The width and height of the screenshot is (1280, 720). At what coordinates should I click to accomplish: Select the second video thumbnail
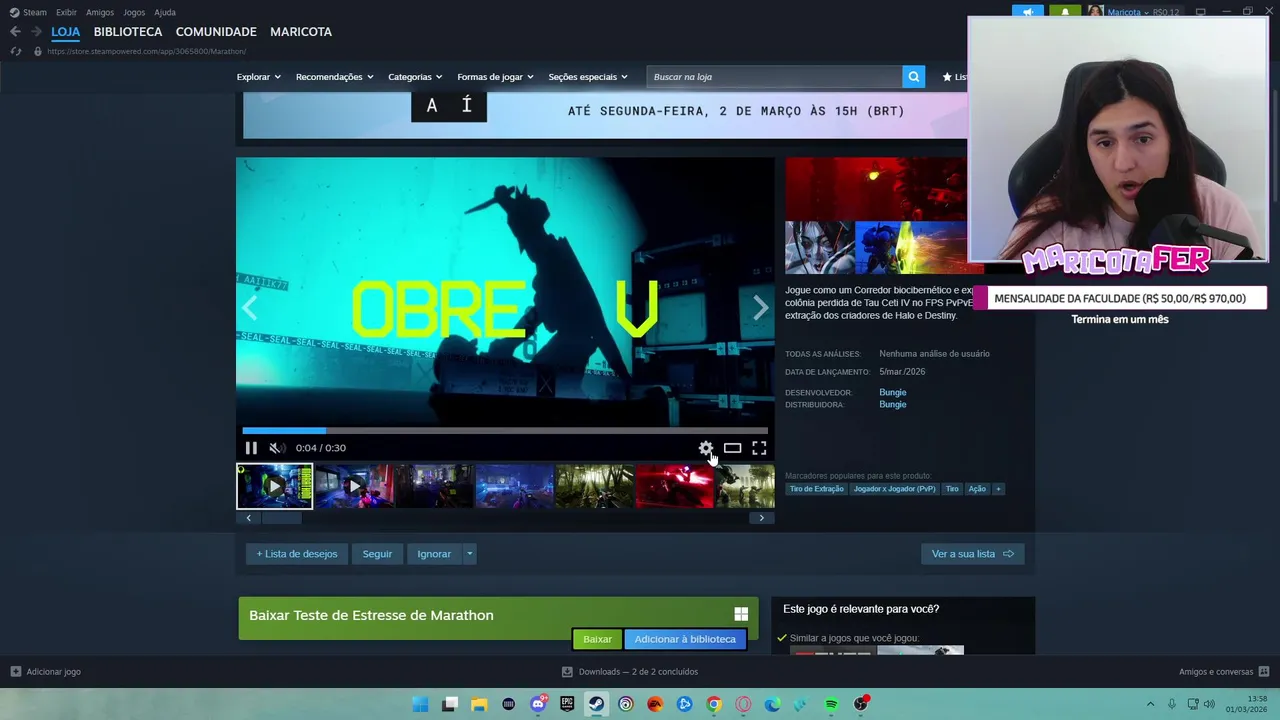pyautogui.click(x=354, y=486)
